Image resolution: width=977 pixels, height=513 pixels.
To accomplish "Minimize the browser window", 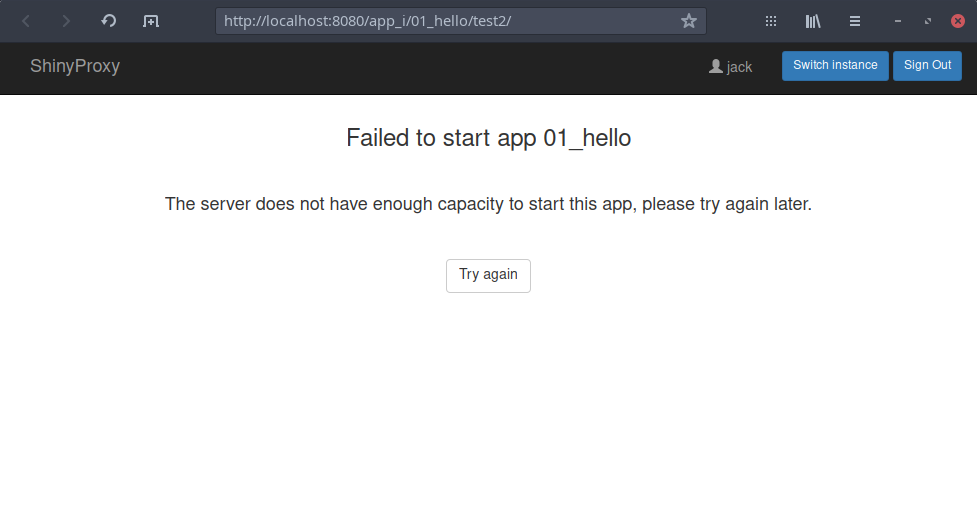I will pos(898,21).
